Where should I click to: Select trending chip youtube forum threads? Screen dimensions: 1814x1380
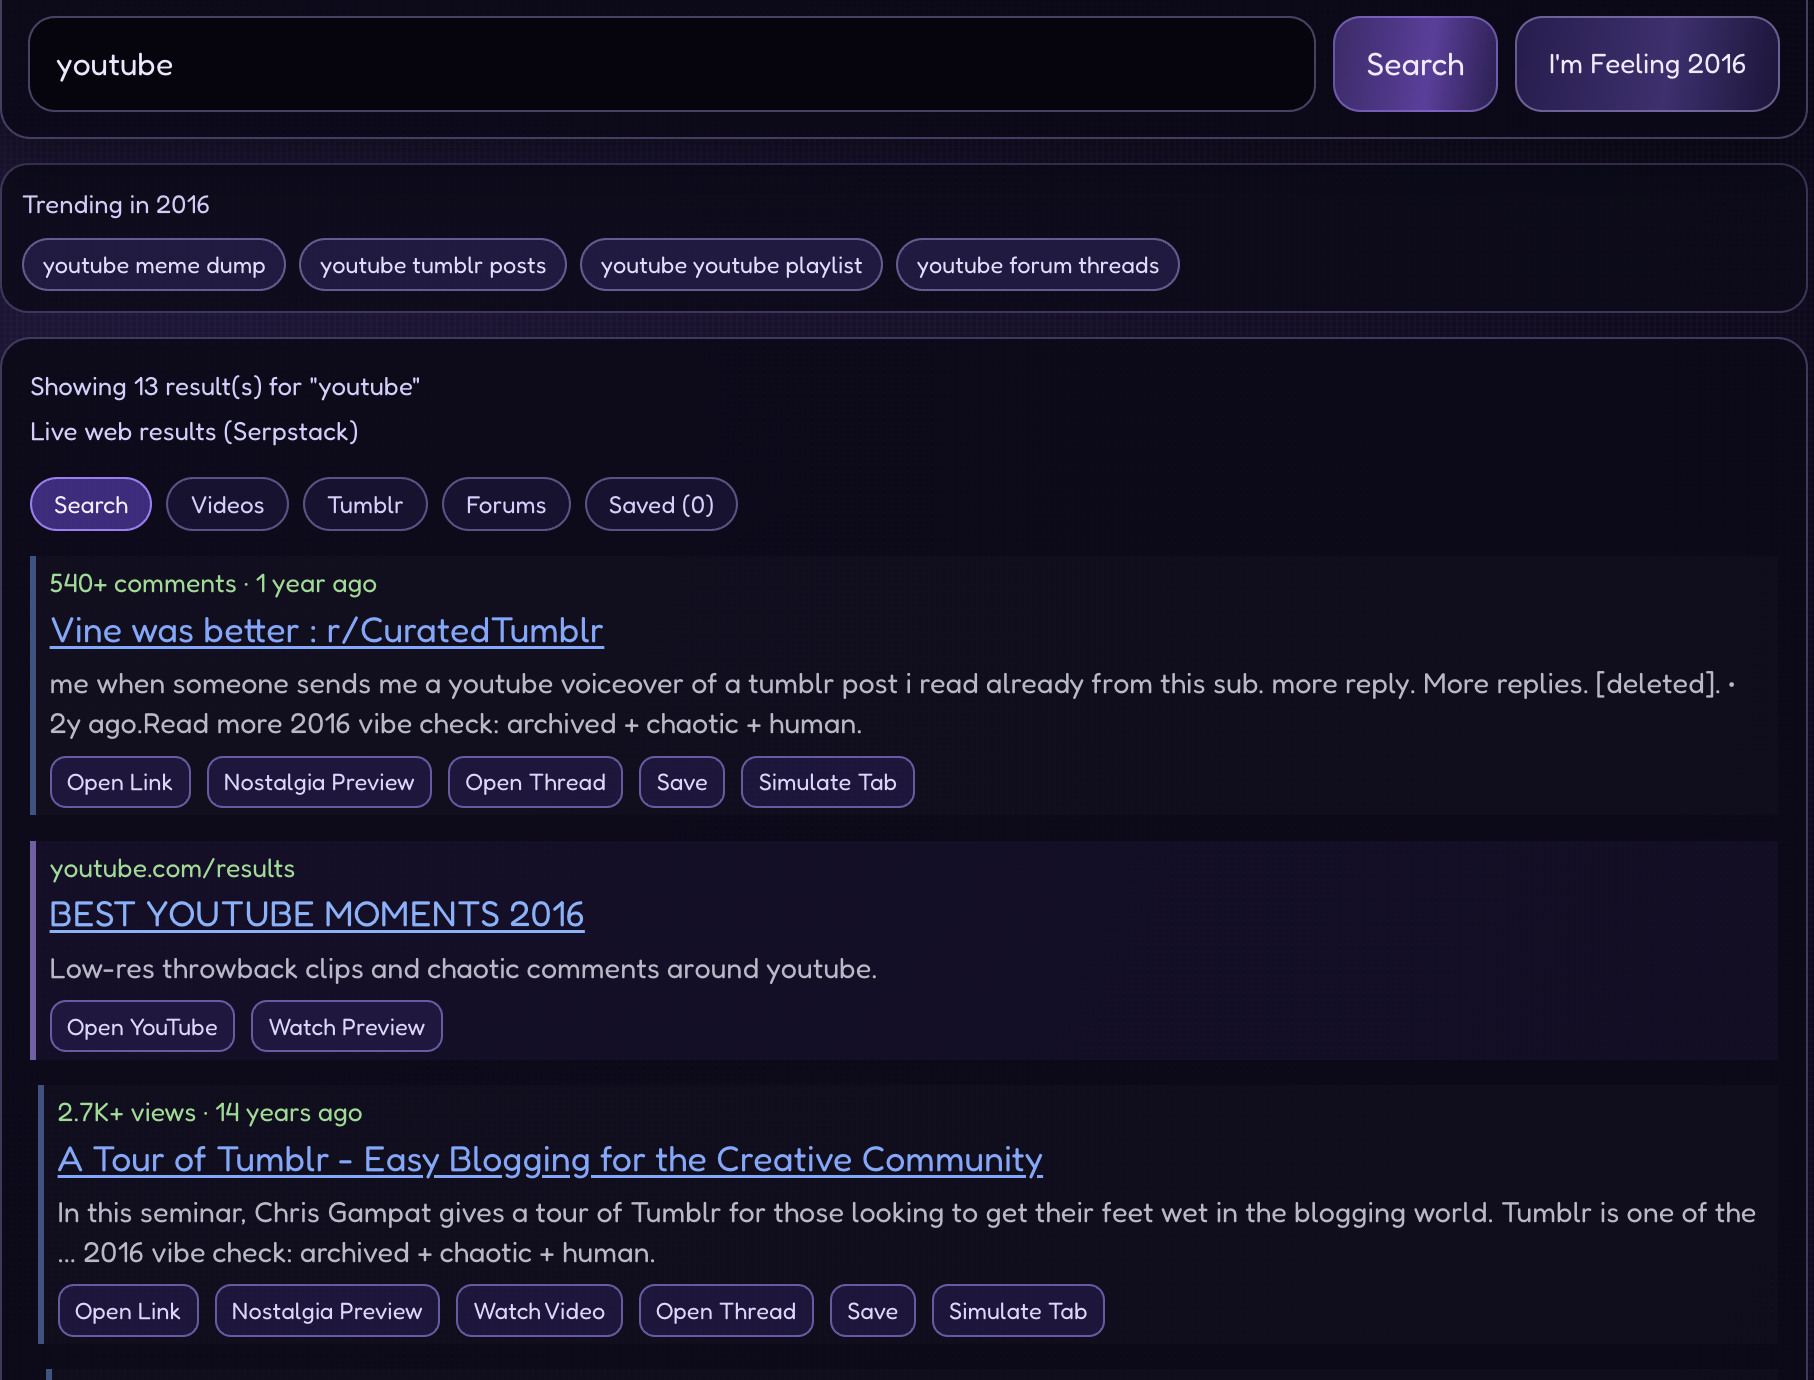[1038, 265]
